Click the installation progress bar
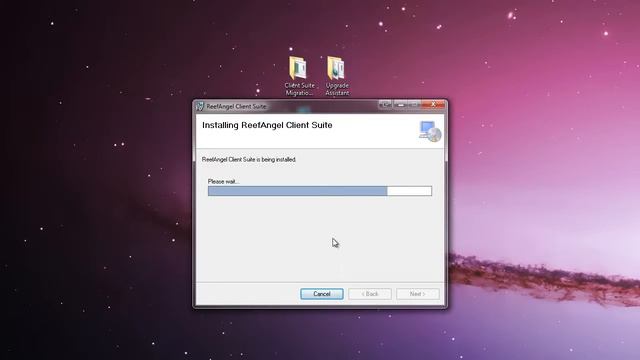This screenshot has height=360, width=640. (320, 191)
